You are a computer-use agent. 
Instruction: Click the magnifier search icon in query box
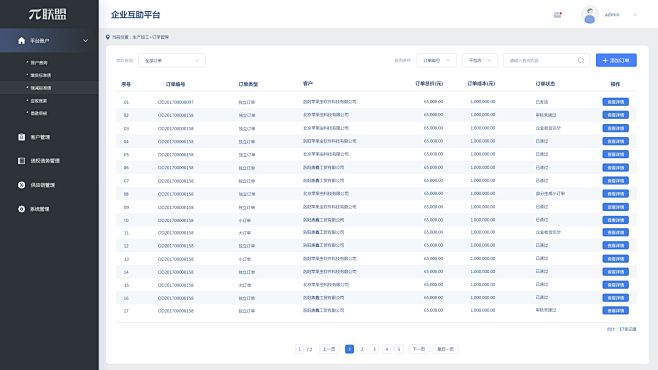click(581, 60)
